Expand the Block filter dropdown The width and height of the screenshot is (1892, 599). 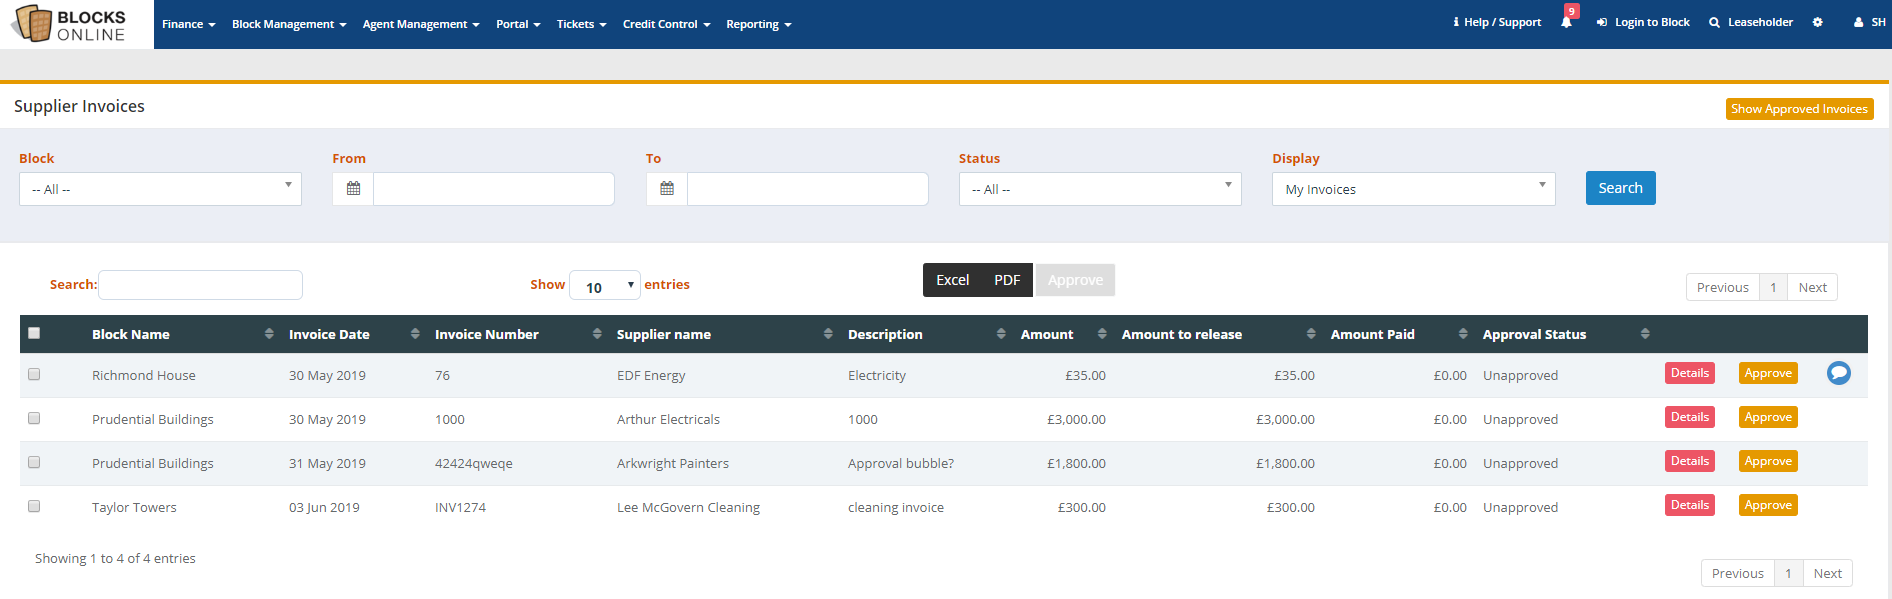160,189
